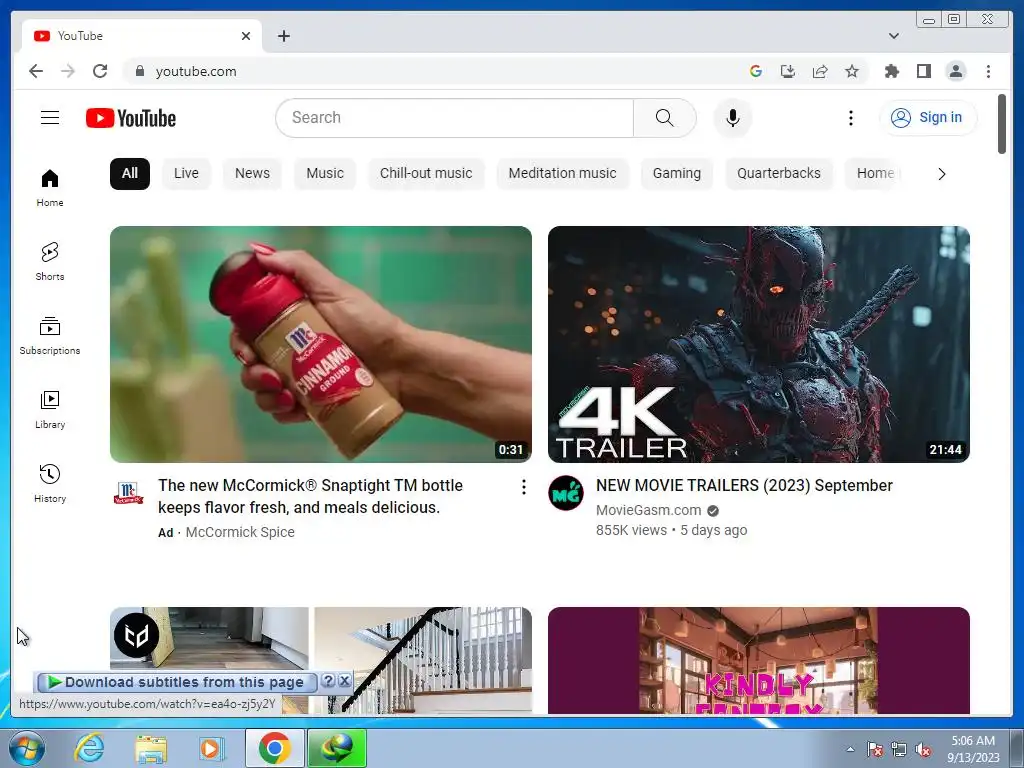
Task: Open History in sidebar
Action: click(50, 483)
